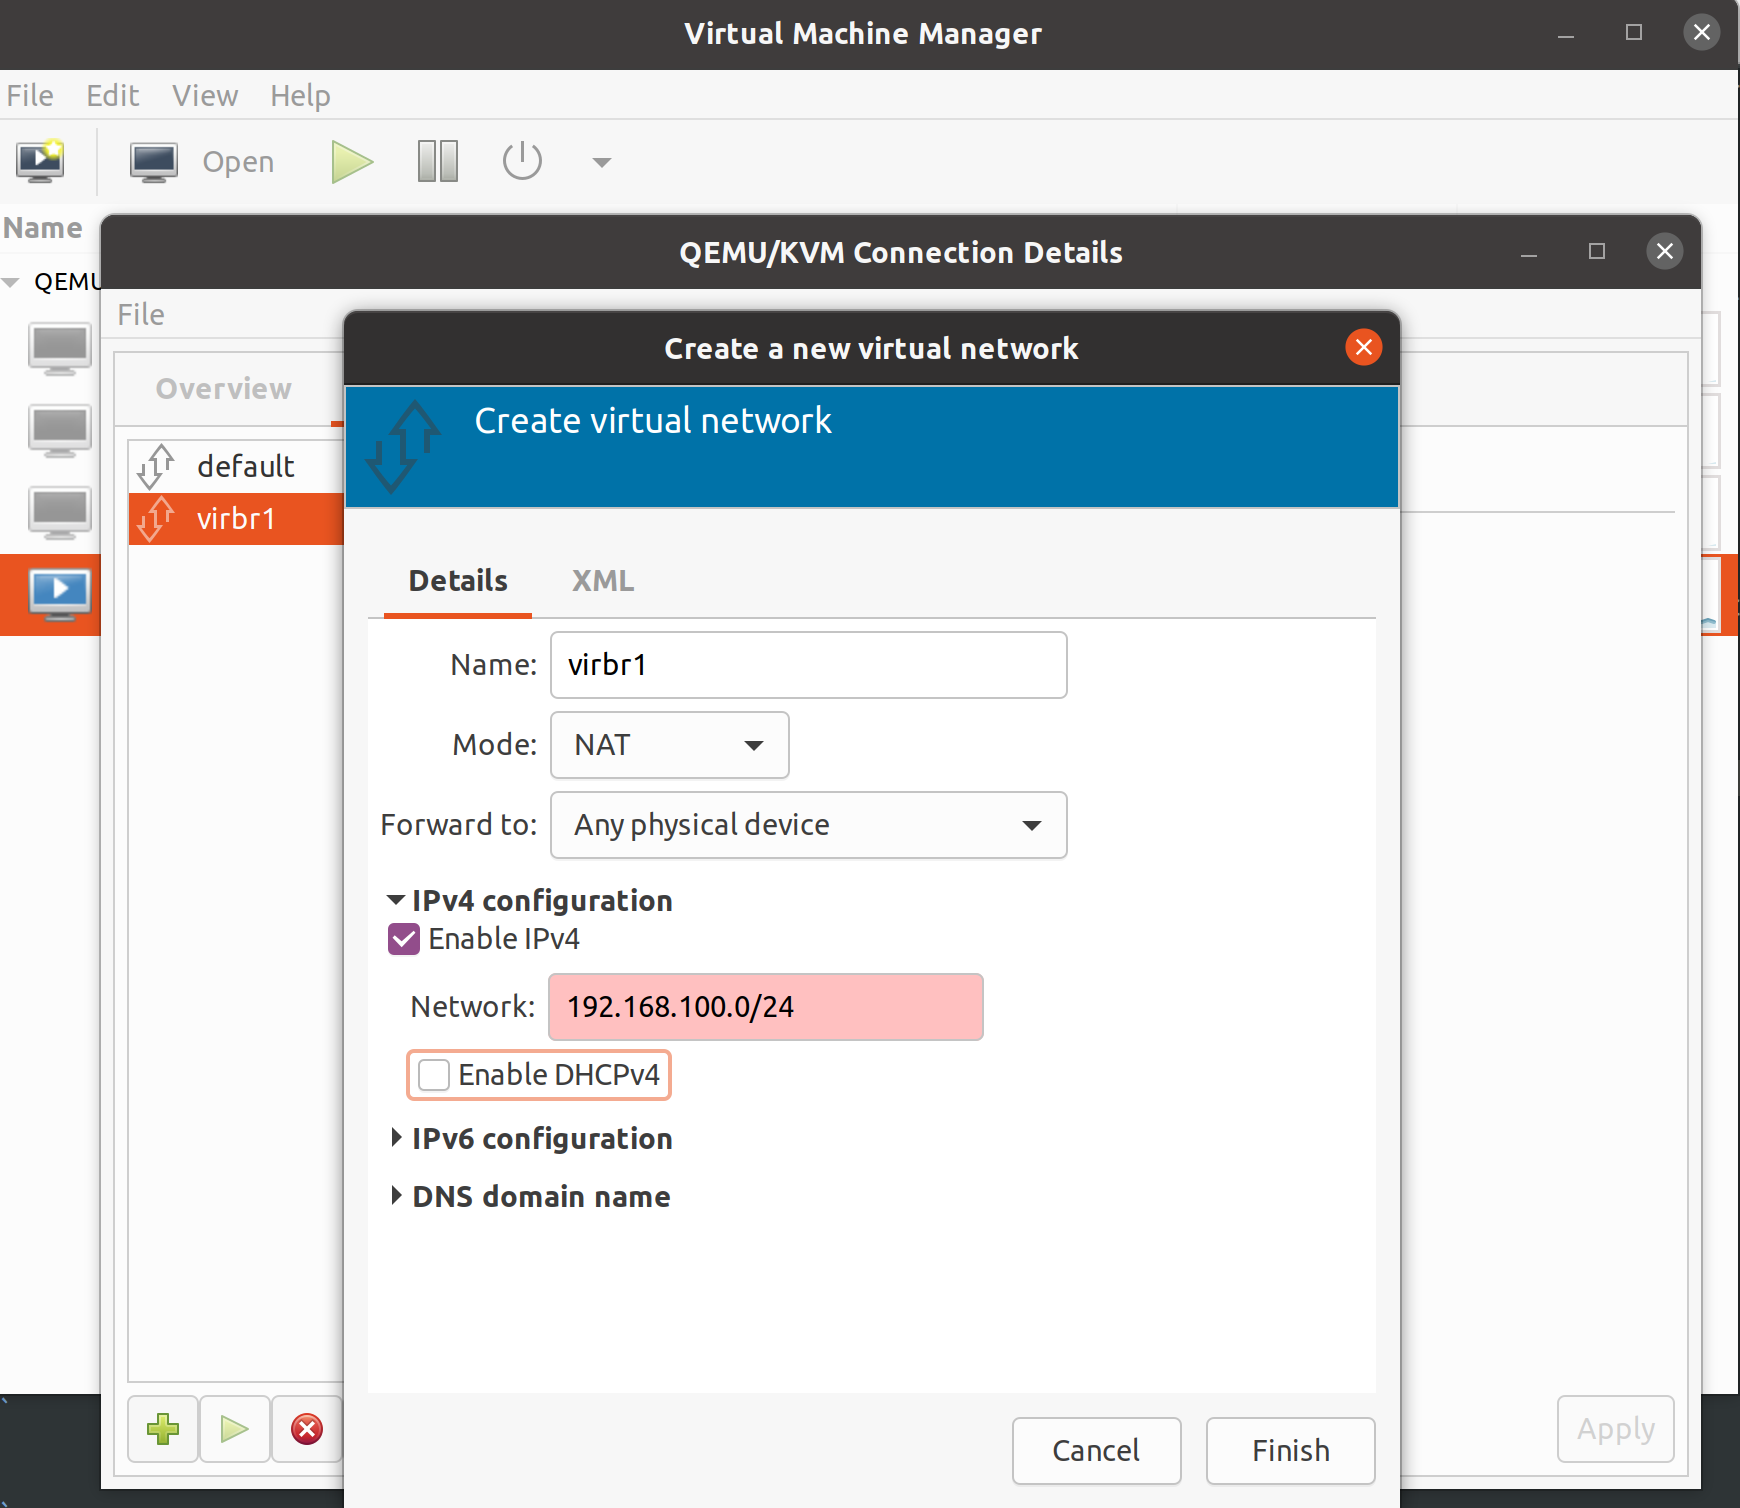1740x1508 pixels.
Task: Pause the virtual machine
Action: tap(437, 161)
